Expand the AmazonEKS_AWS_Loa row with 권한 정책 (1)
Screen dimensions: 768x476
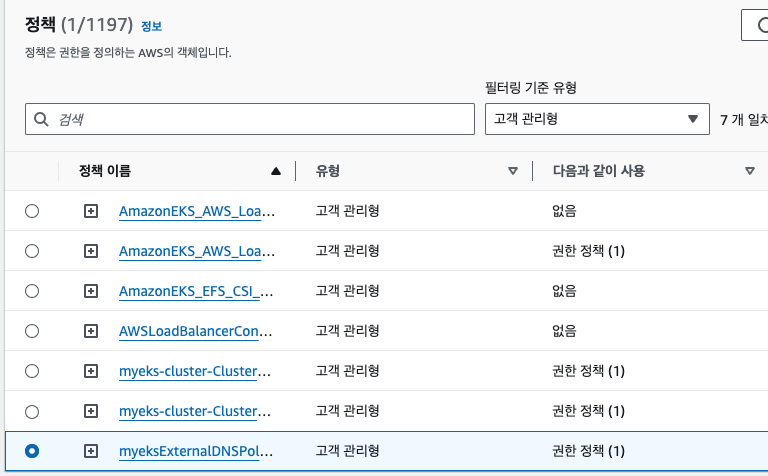coord(91,251)
